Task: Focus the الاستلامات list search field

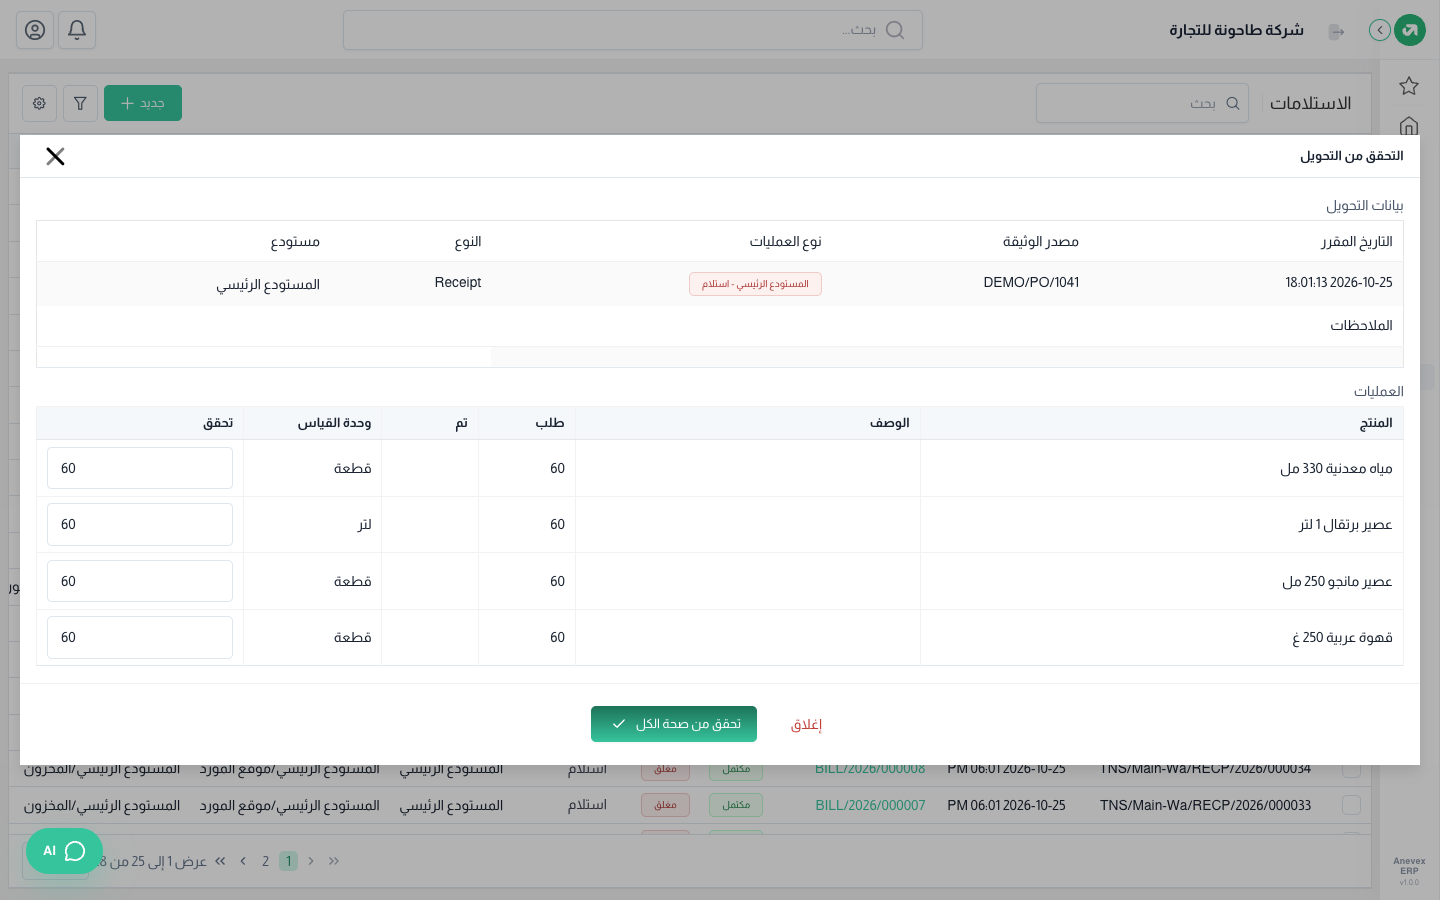Action: point(1142,103)
